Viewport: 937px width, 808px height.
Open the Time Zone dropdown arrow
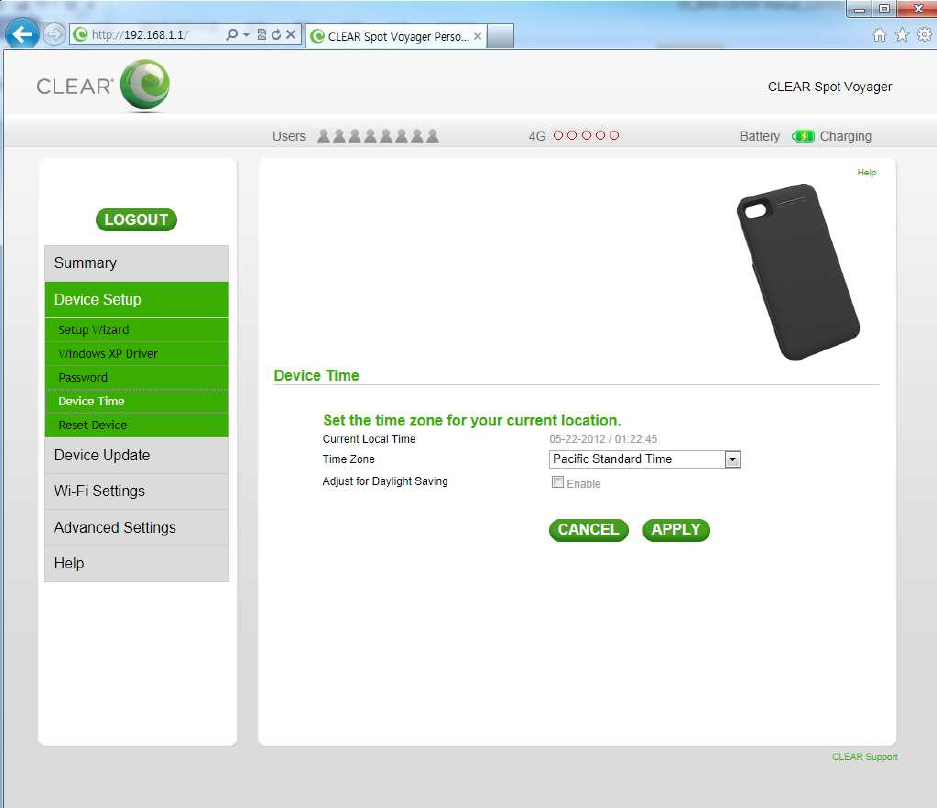(x=733, y=460)
